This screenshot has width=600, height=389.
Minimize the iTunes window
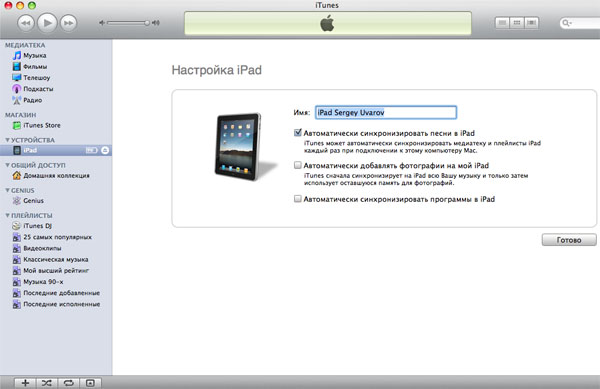click(x=20, y=5)
